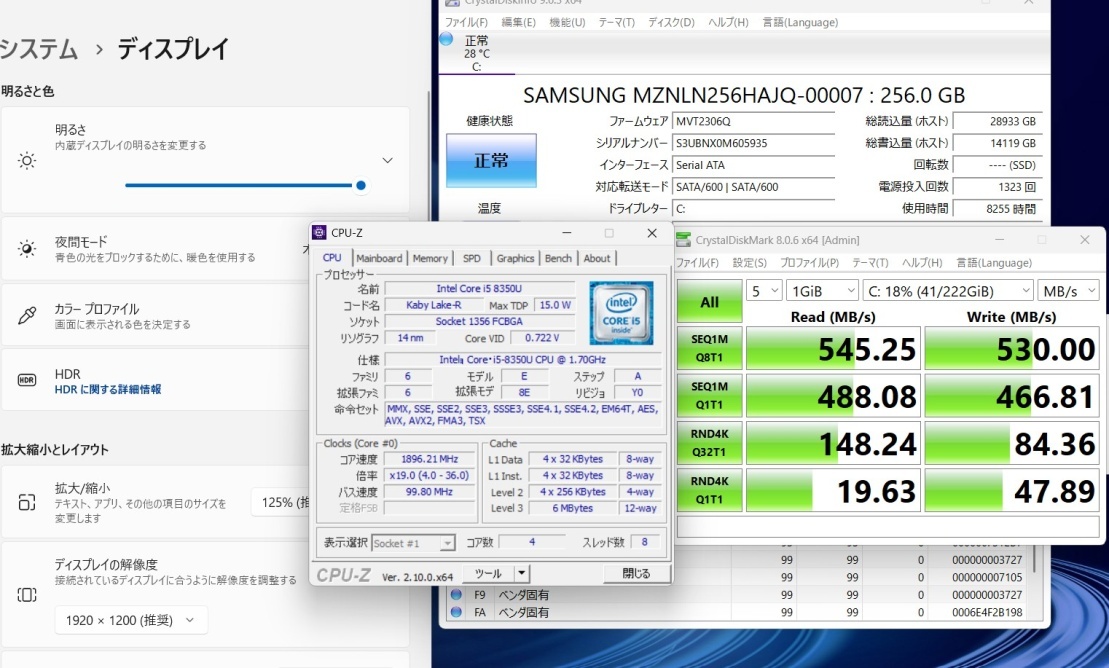Click the processor name field Intel Core i5 8350U

click(479, 288)
